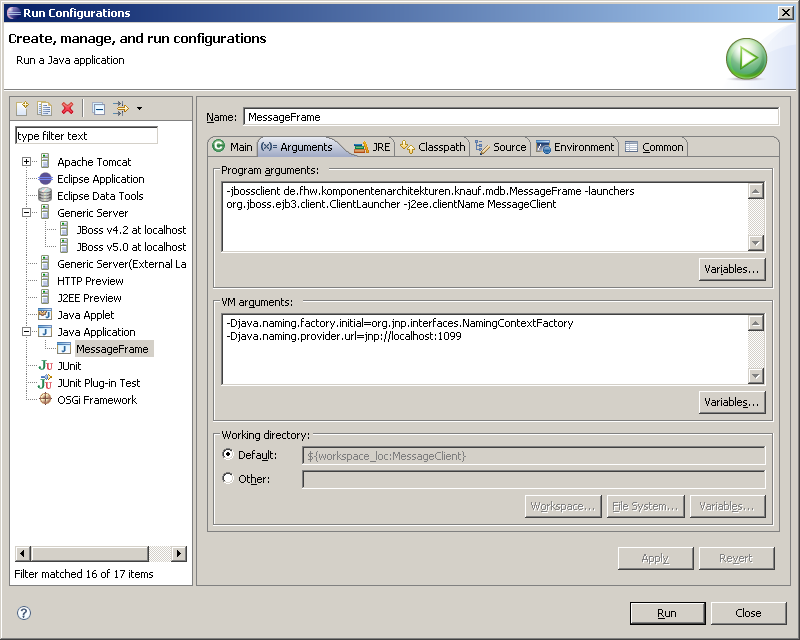Select the JUnit Plug-in Test label
This screenshot has height=640, width=800.
pos(98,383)
